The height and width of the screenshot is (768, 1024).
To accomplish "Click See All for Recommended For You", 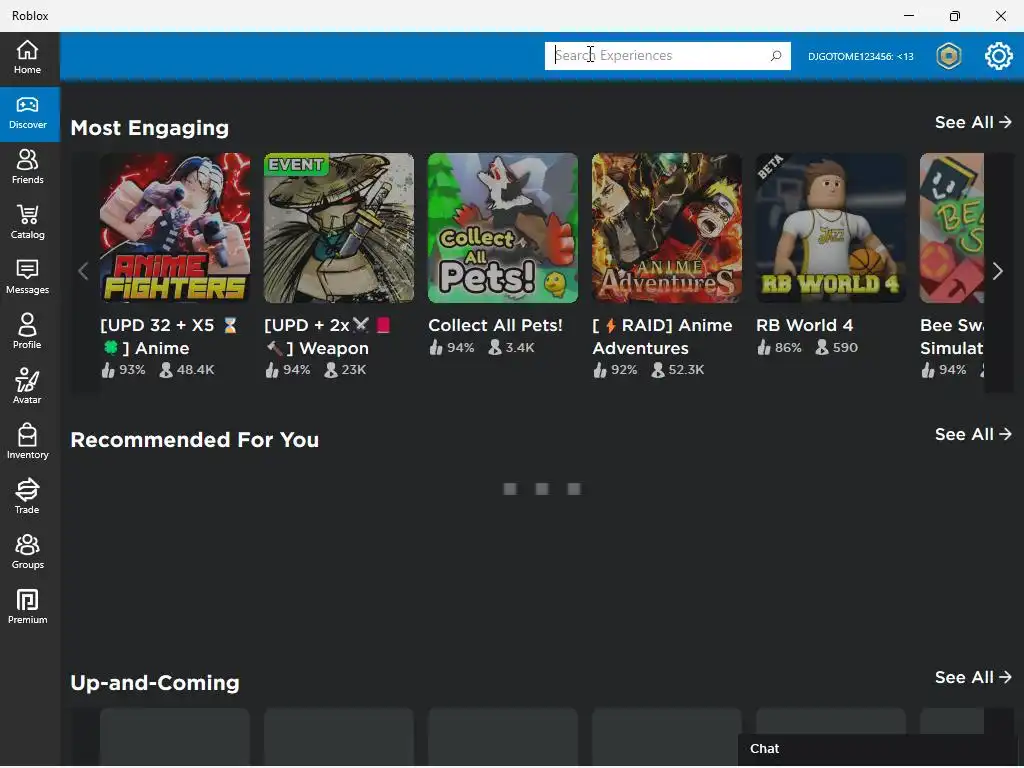I will coord(973,434).
